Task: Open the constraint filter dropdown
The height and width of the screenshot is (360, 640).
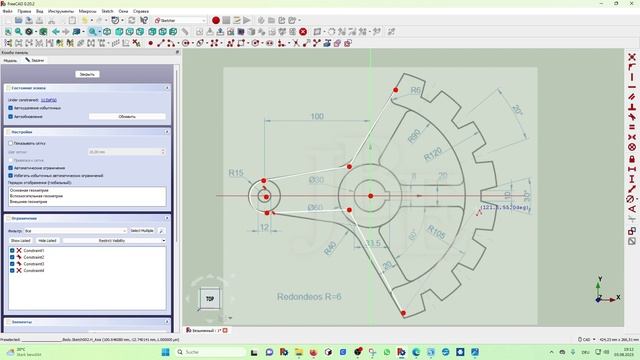Action: (76, 231)
